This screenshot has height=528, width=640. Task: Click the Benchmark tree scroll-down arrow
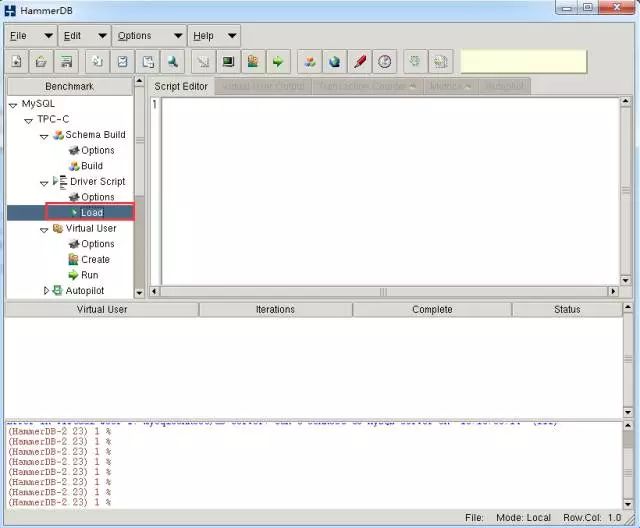pyautogui.click(x=139, y=293)
